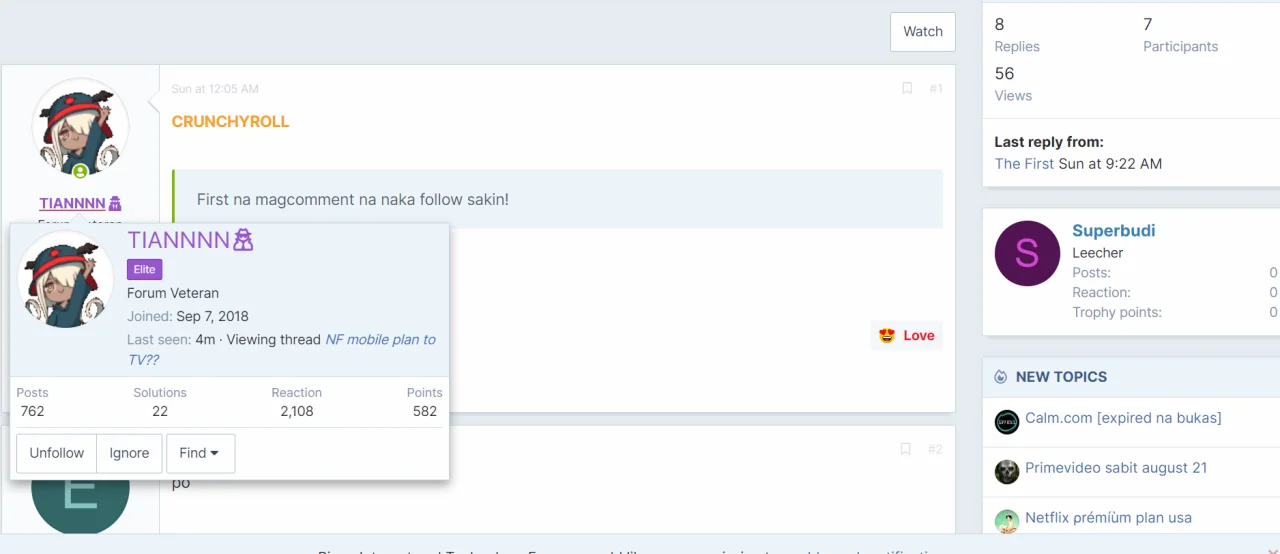Ignore TIANNNN
The image size is (1280, 554).
coord(129,453)
